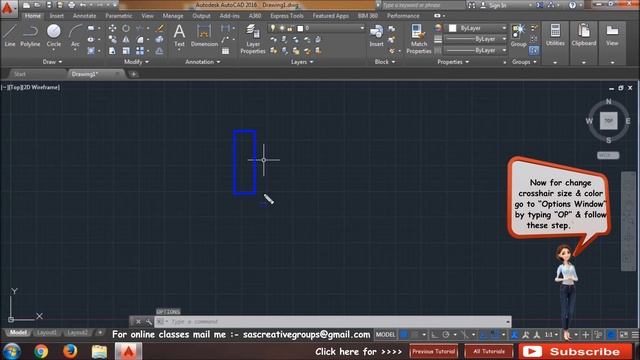This screenshot has width=640, height=360.
Task: Toggle drawing grid display in status bar
Action: click(404, 335)
